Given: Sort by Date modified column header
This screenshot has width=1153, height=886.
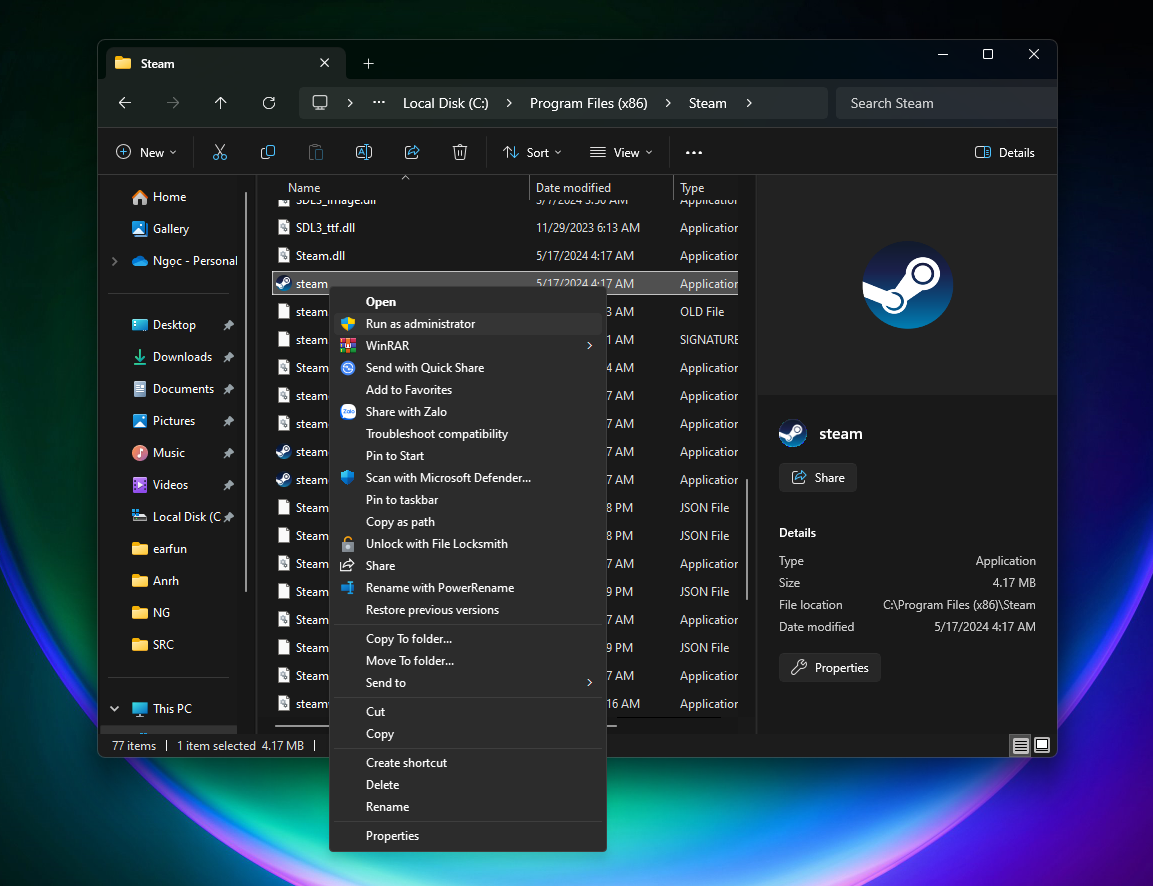Looking at the screenshot, I should (601, 187).
